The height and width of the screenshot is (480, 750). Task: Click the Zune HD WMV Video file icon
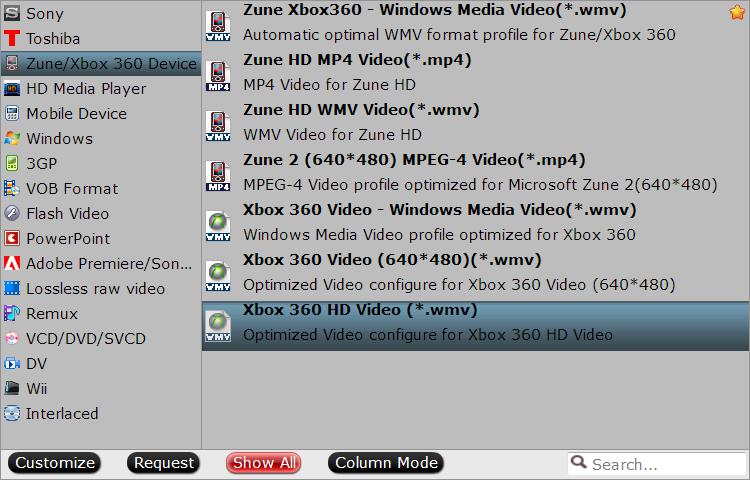pyautogui.click(x=218, y=126)
